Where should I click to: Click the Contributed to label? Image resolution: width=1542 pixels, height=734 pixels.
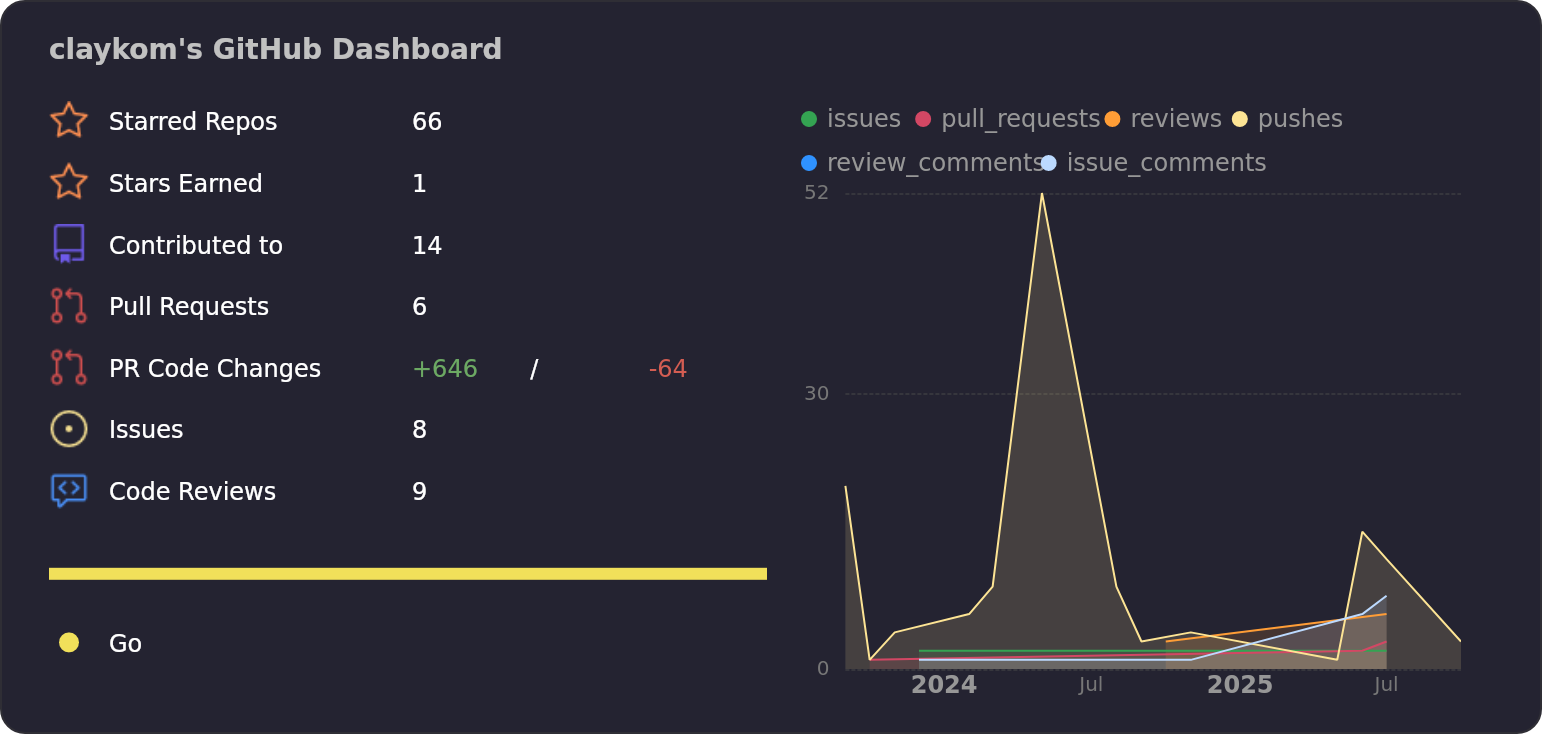coord(196,246)
